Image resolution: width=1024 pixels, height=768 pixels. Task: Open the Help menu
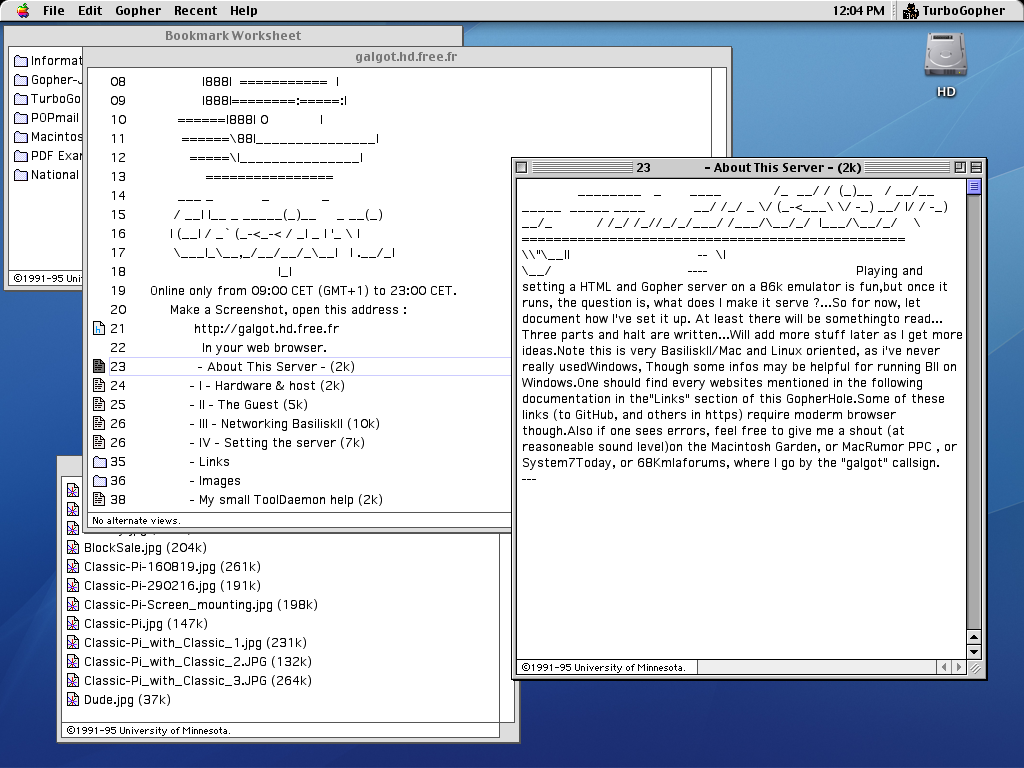pyautogui.click(x=244, y=10)
